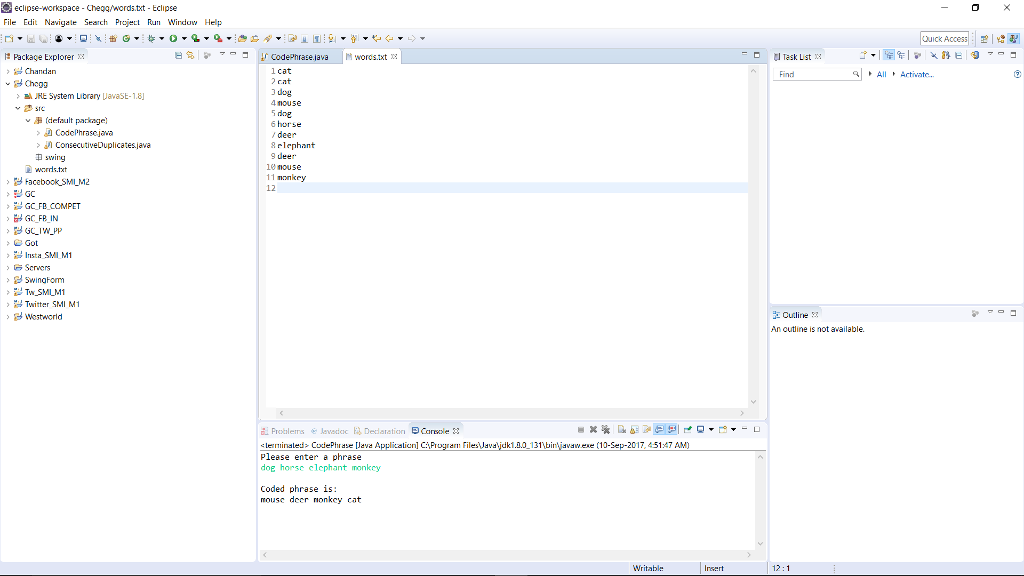Click the Open Perspective icon
The height and width of the screenshot is (576, 1024).
point(984,39)
